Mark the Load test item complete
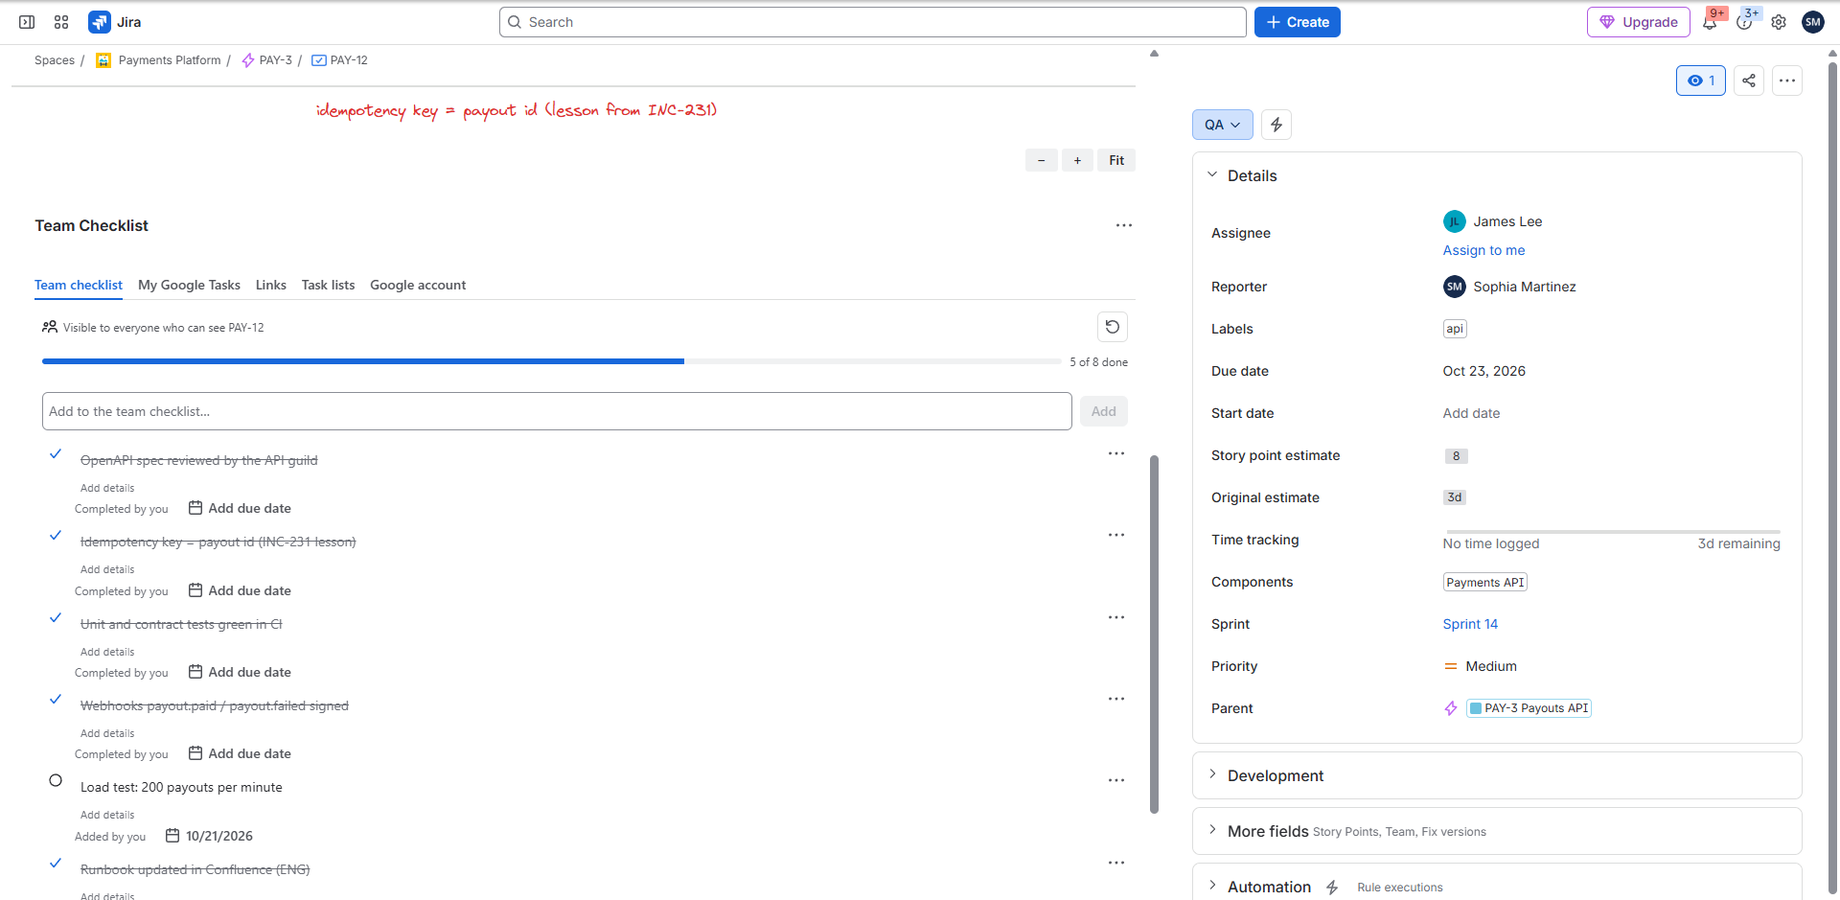Screen dimensions: 1840x900 56,781
